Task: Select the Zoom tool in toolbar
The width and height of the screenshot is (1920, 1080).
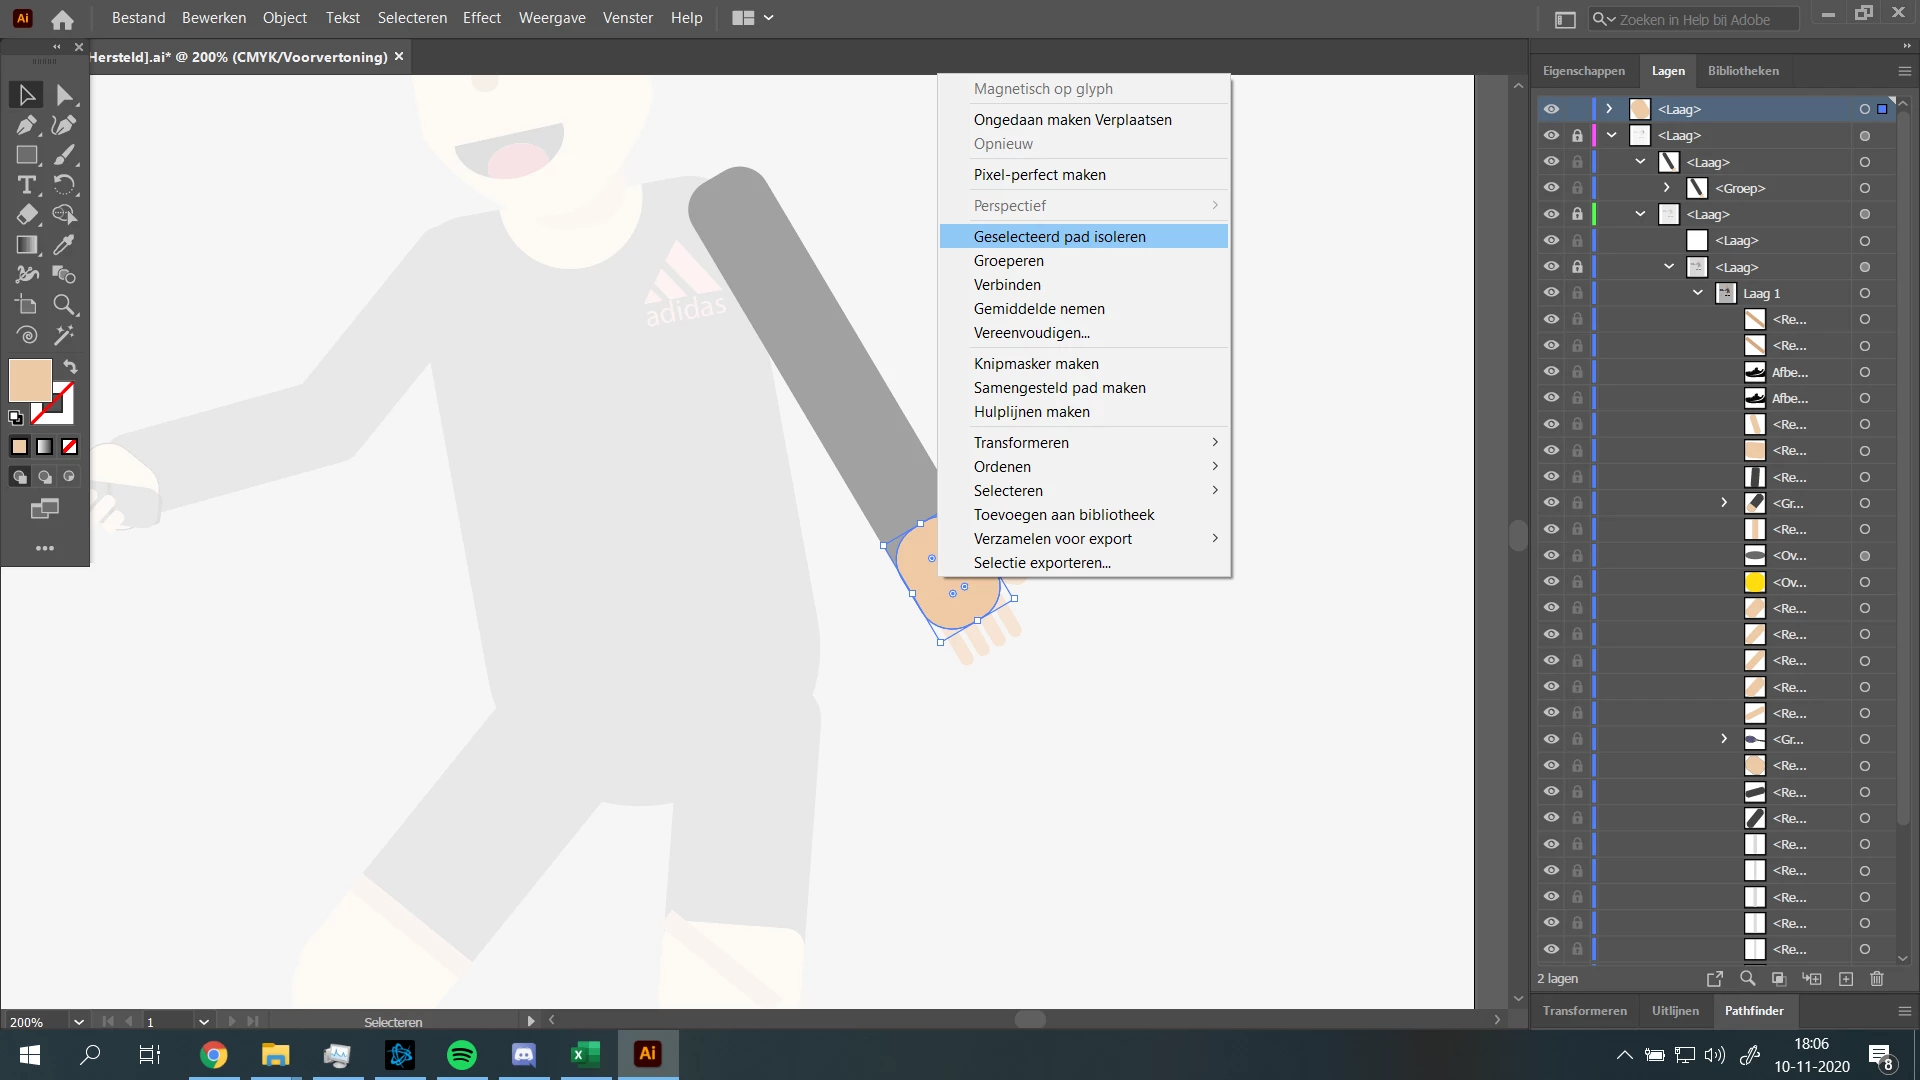Action: pyautogui.click(x=64, y=305)
